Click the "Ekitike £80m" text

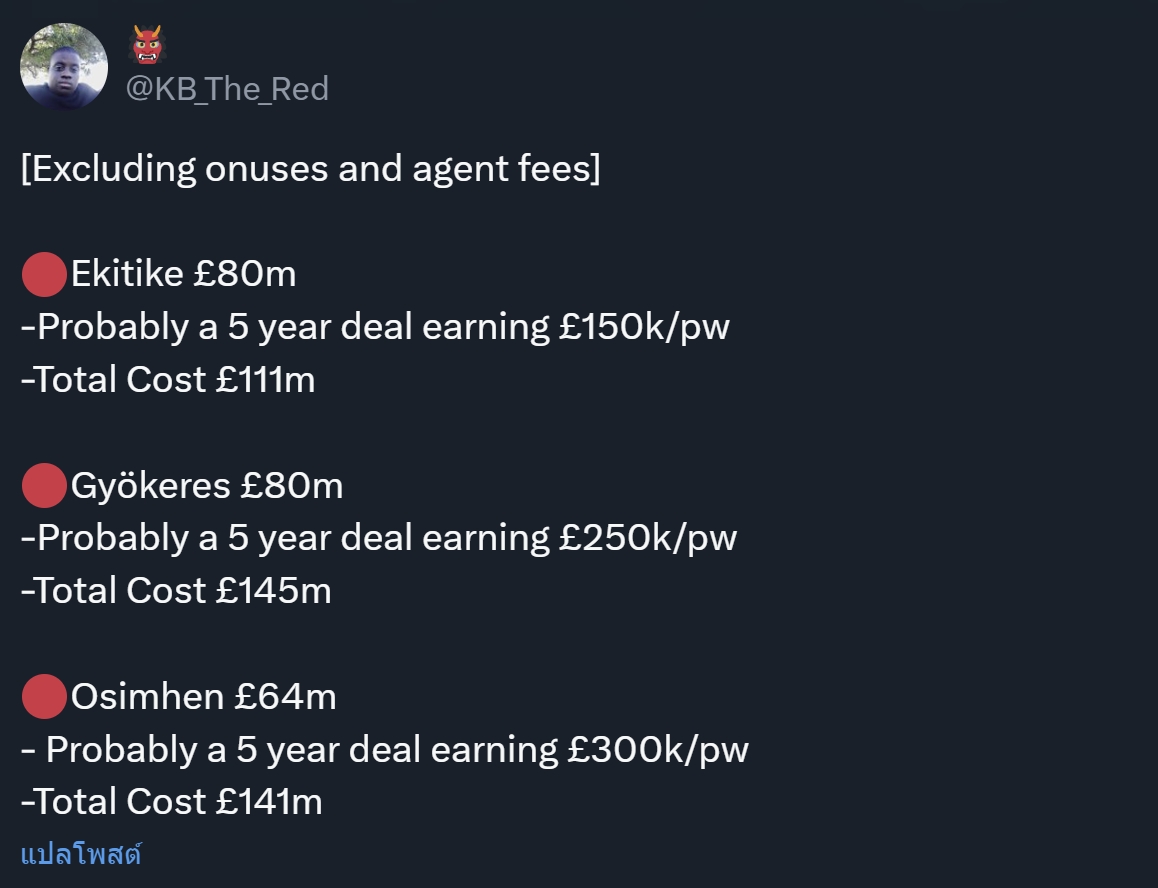tap(183, 274)
